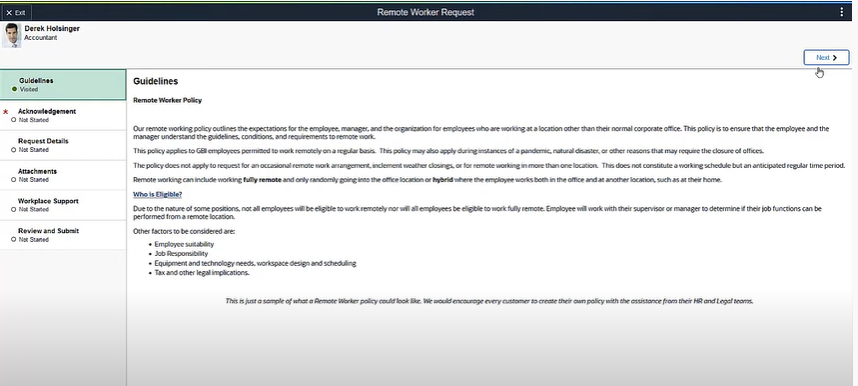Click the Not Started circle under Attachments
The width and height of the screenshot is (858, 386).
[x=14, y=180]
